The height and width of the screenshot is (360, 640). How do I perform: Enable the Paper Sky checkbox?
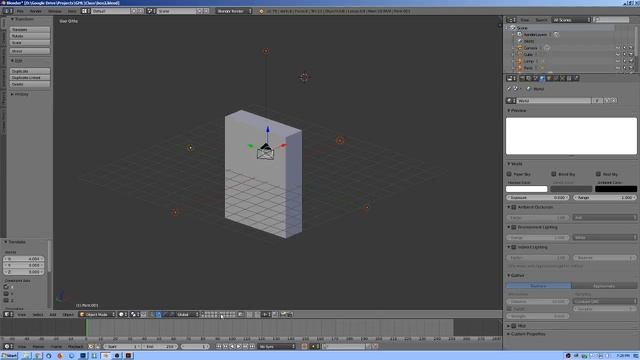point(509,174)
